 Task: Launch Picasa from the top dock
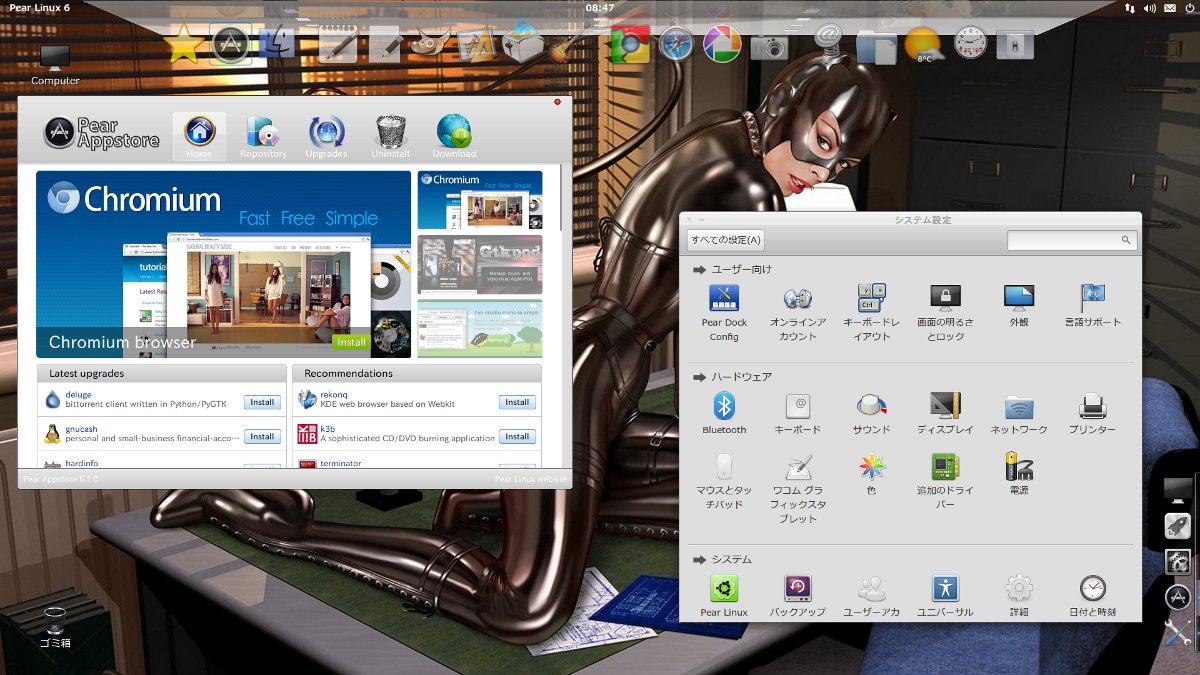coord(722,44)
